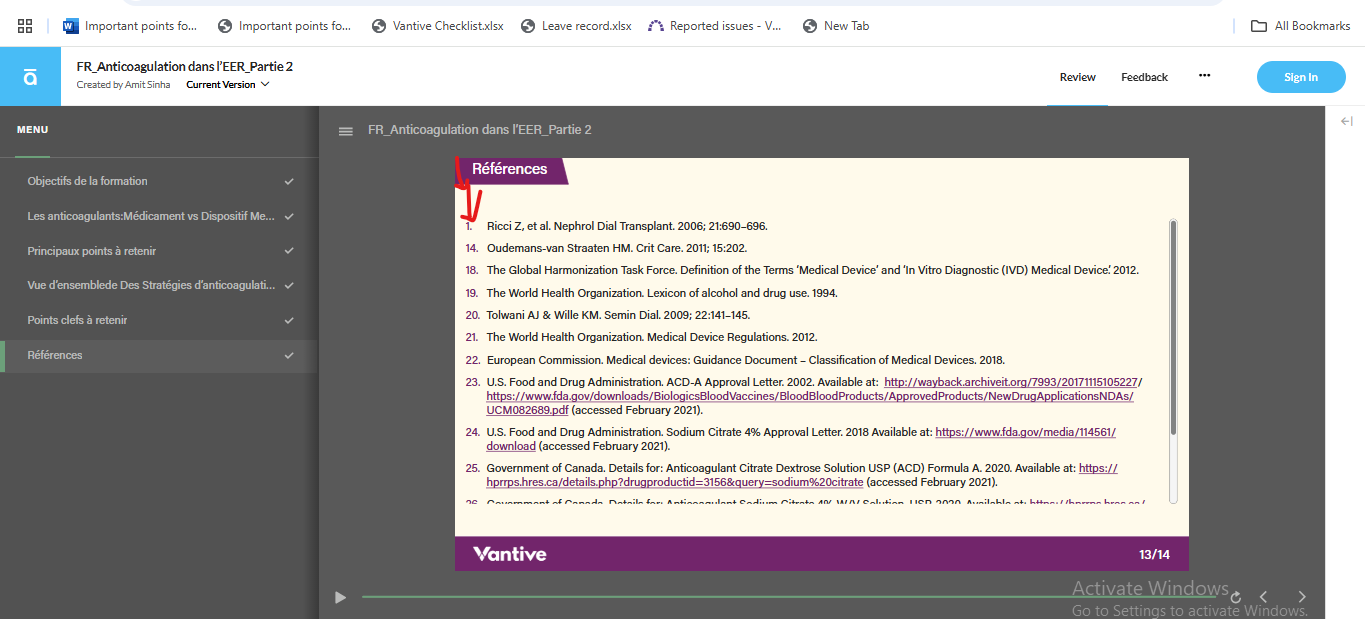
Task: Toggle the course hamburger menu icon
Action: click(x=346, y=131)
